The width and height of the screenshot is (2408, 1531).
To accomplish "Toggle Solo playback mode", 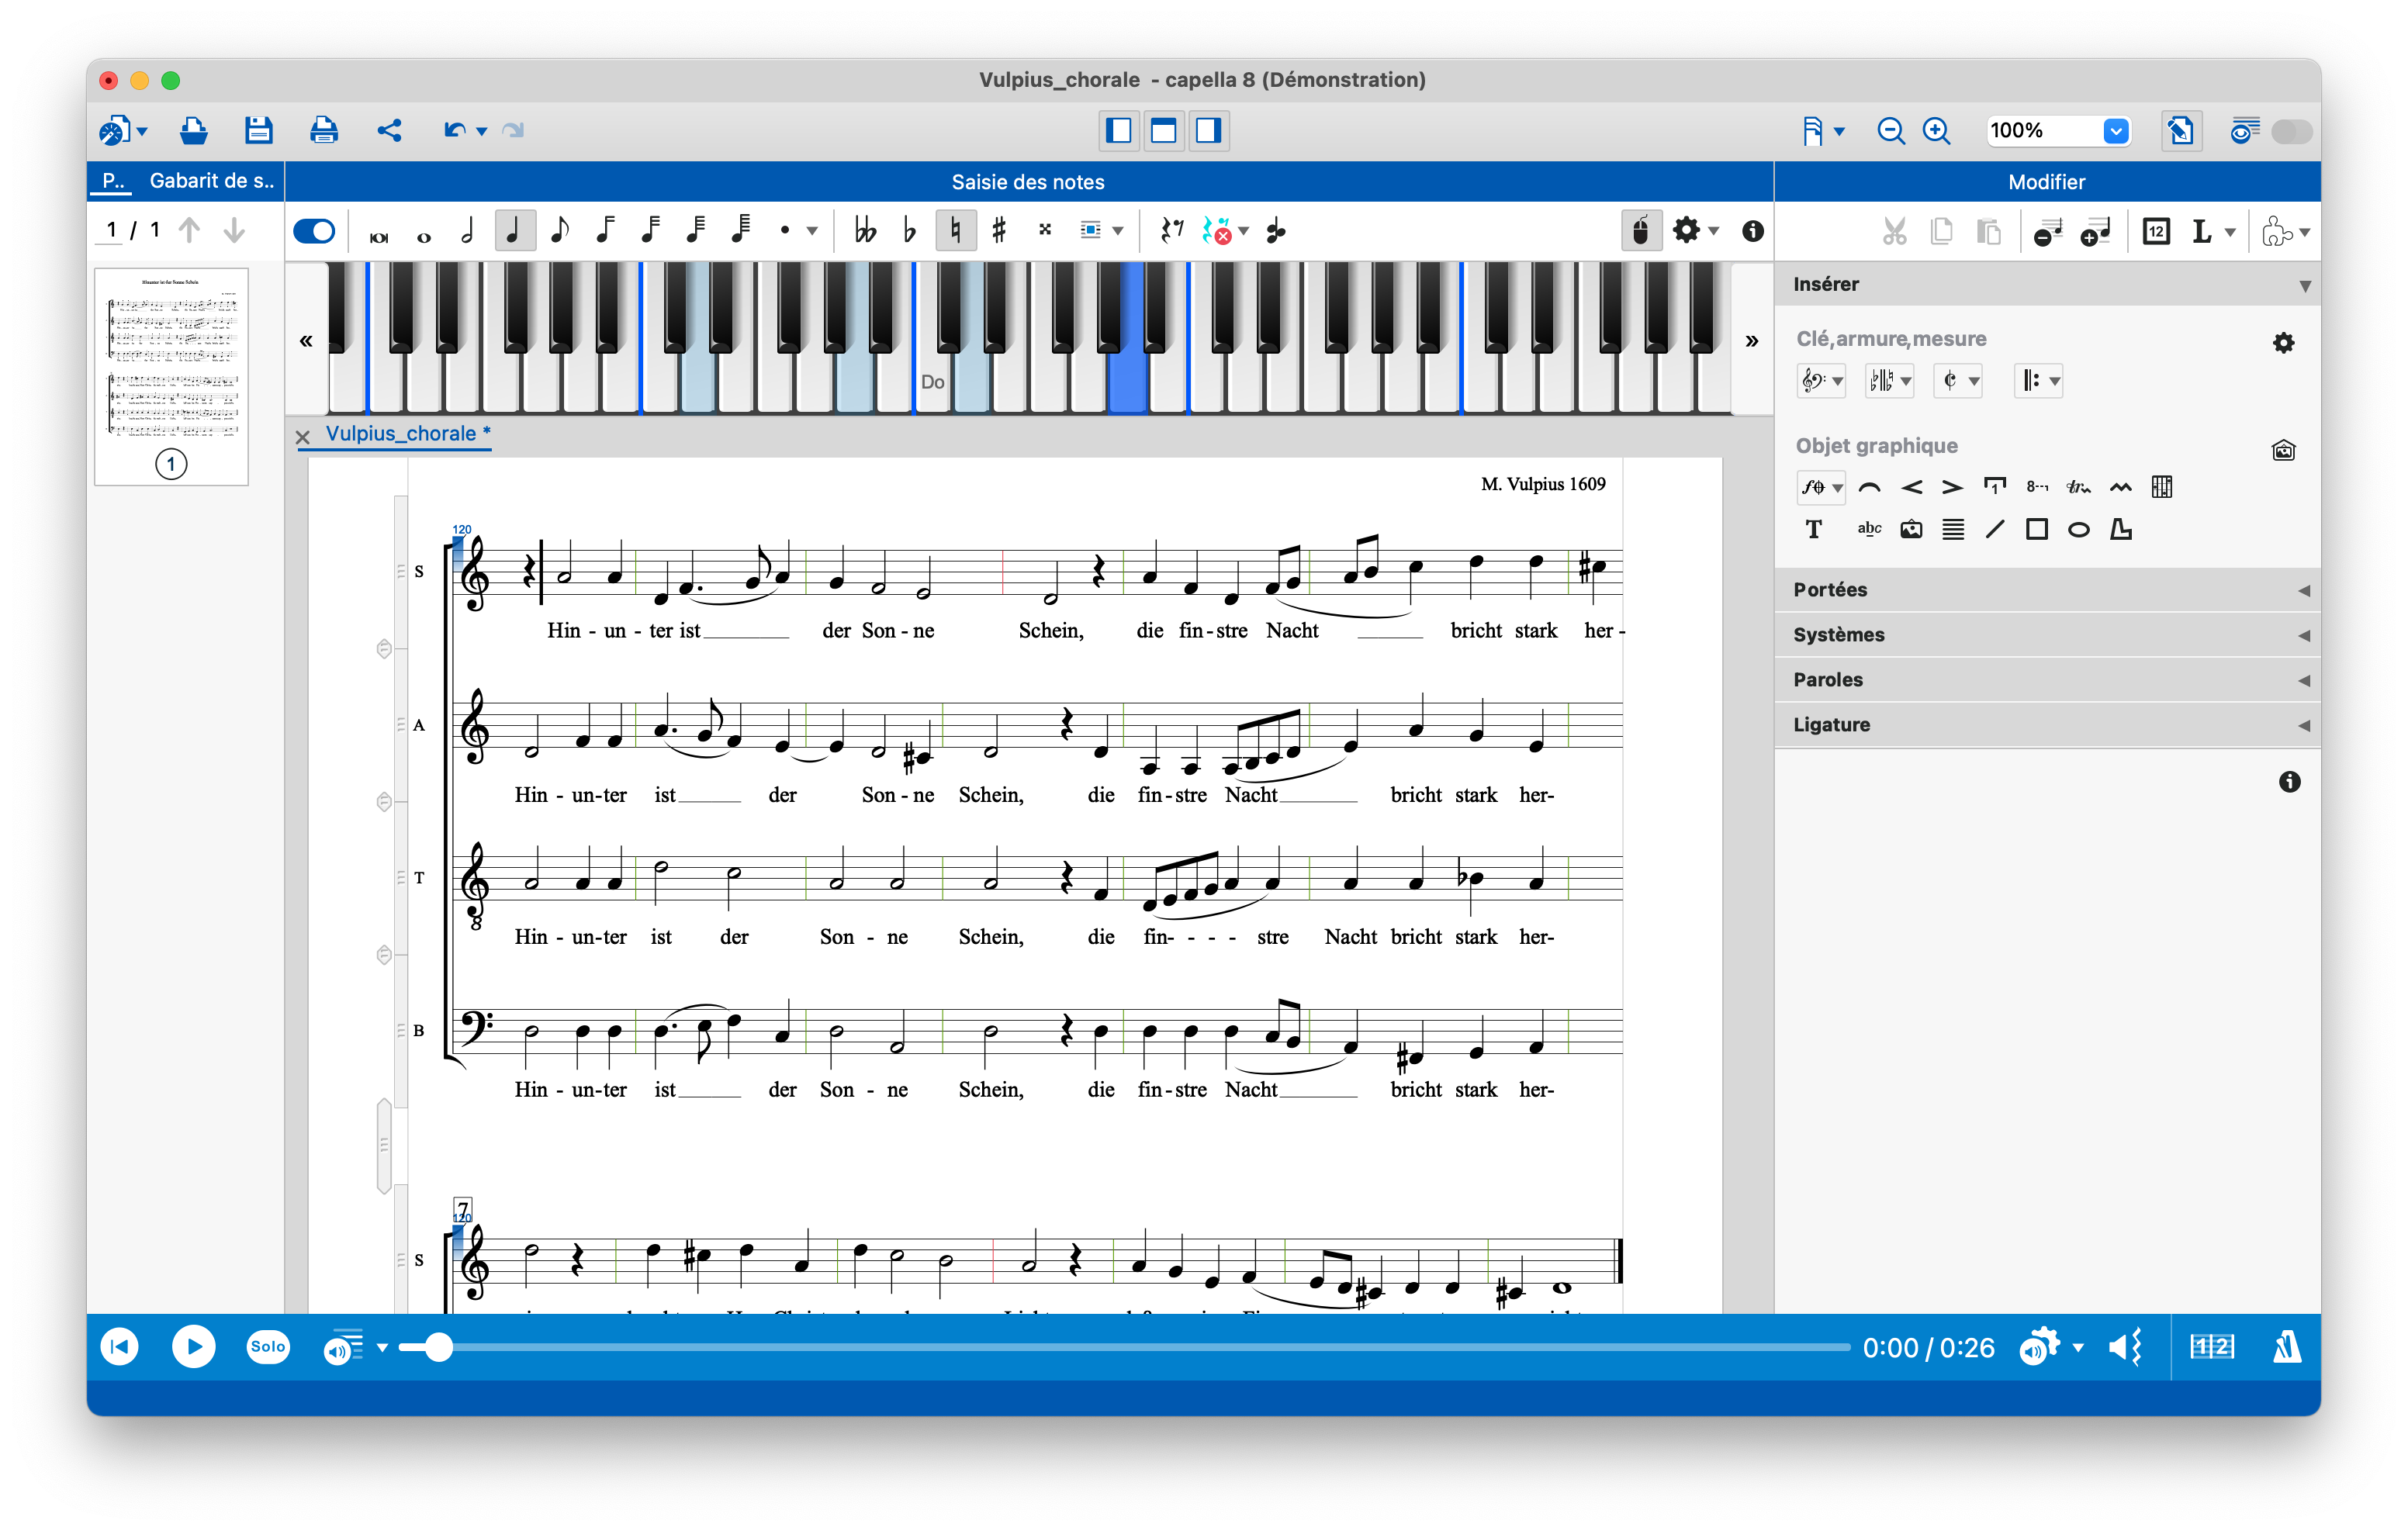I will coord(268,1347).
